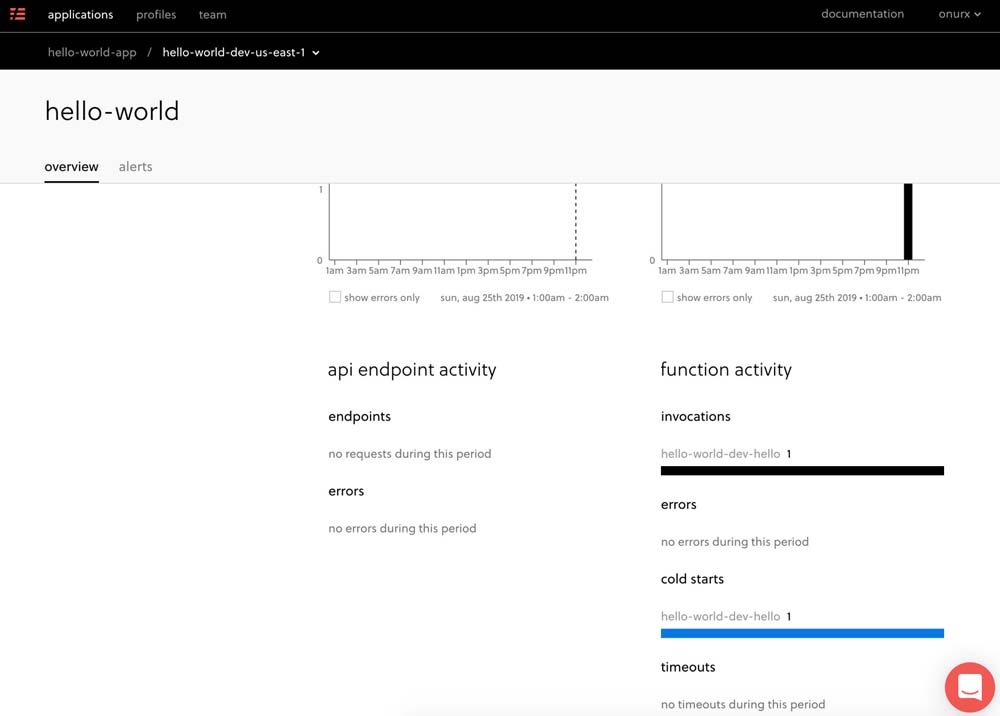The image size is (1000, 716).
Task: Switch to the alerts tab
Action: (135, 167)
